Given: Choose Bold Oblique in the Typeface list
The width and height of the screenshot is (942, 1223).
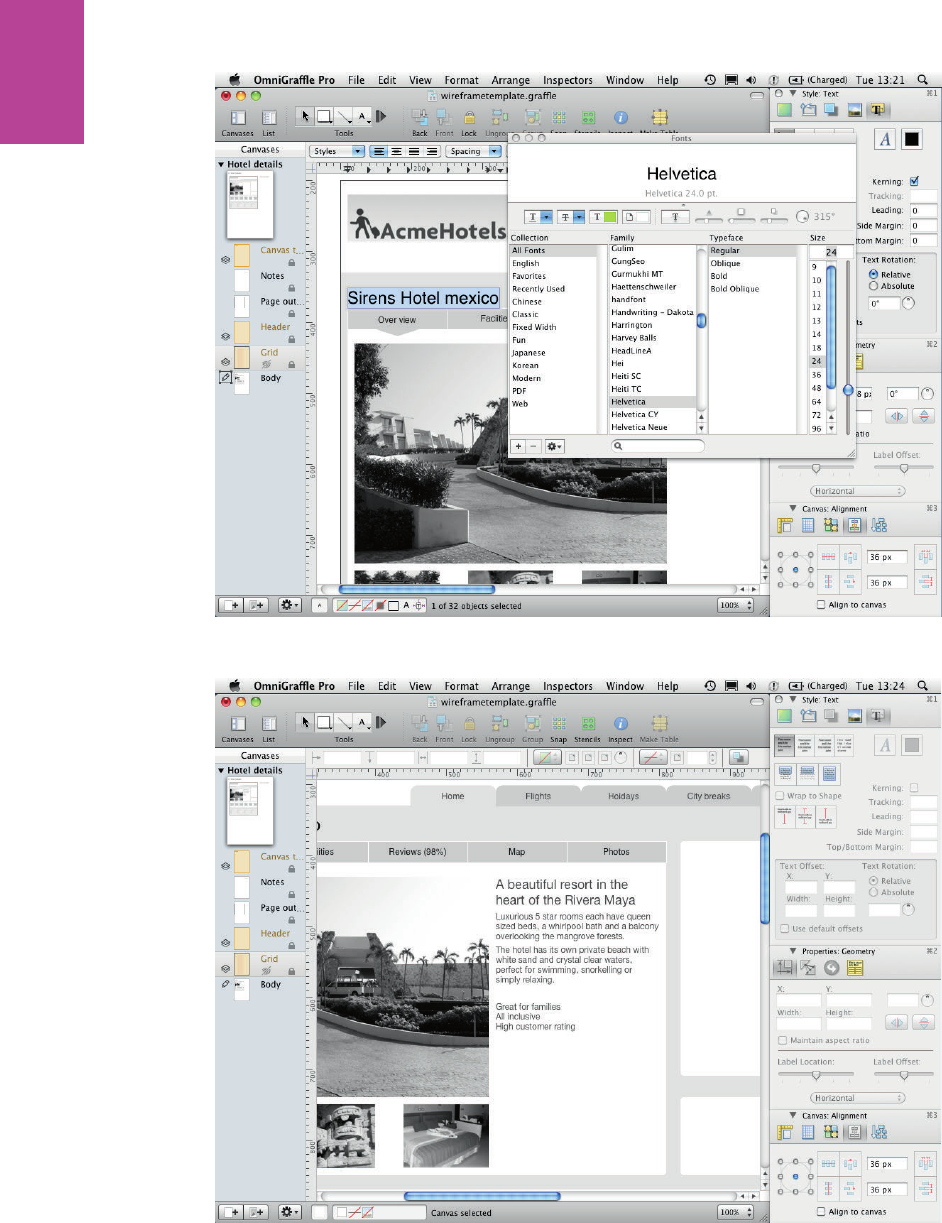Looking at the screenshot, I should pos(734,289).
